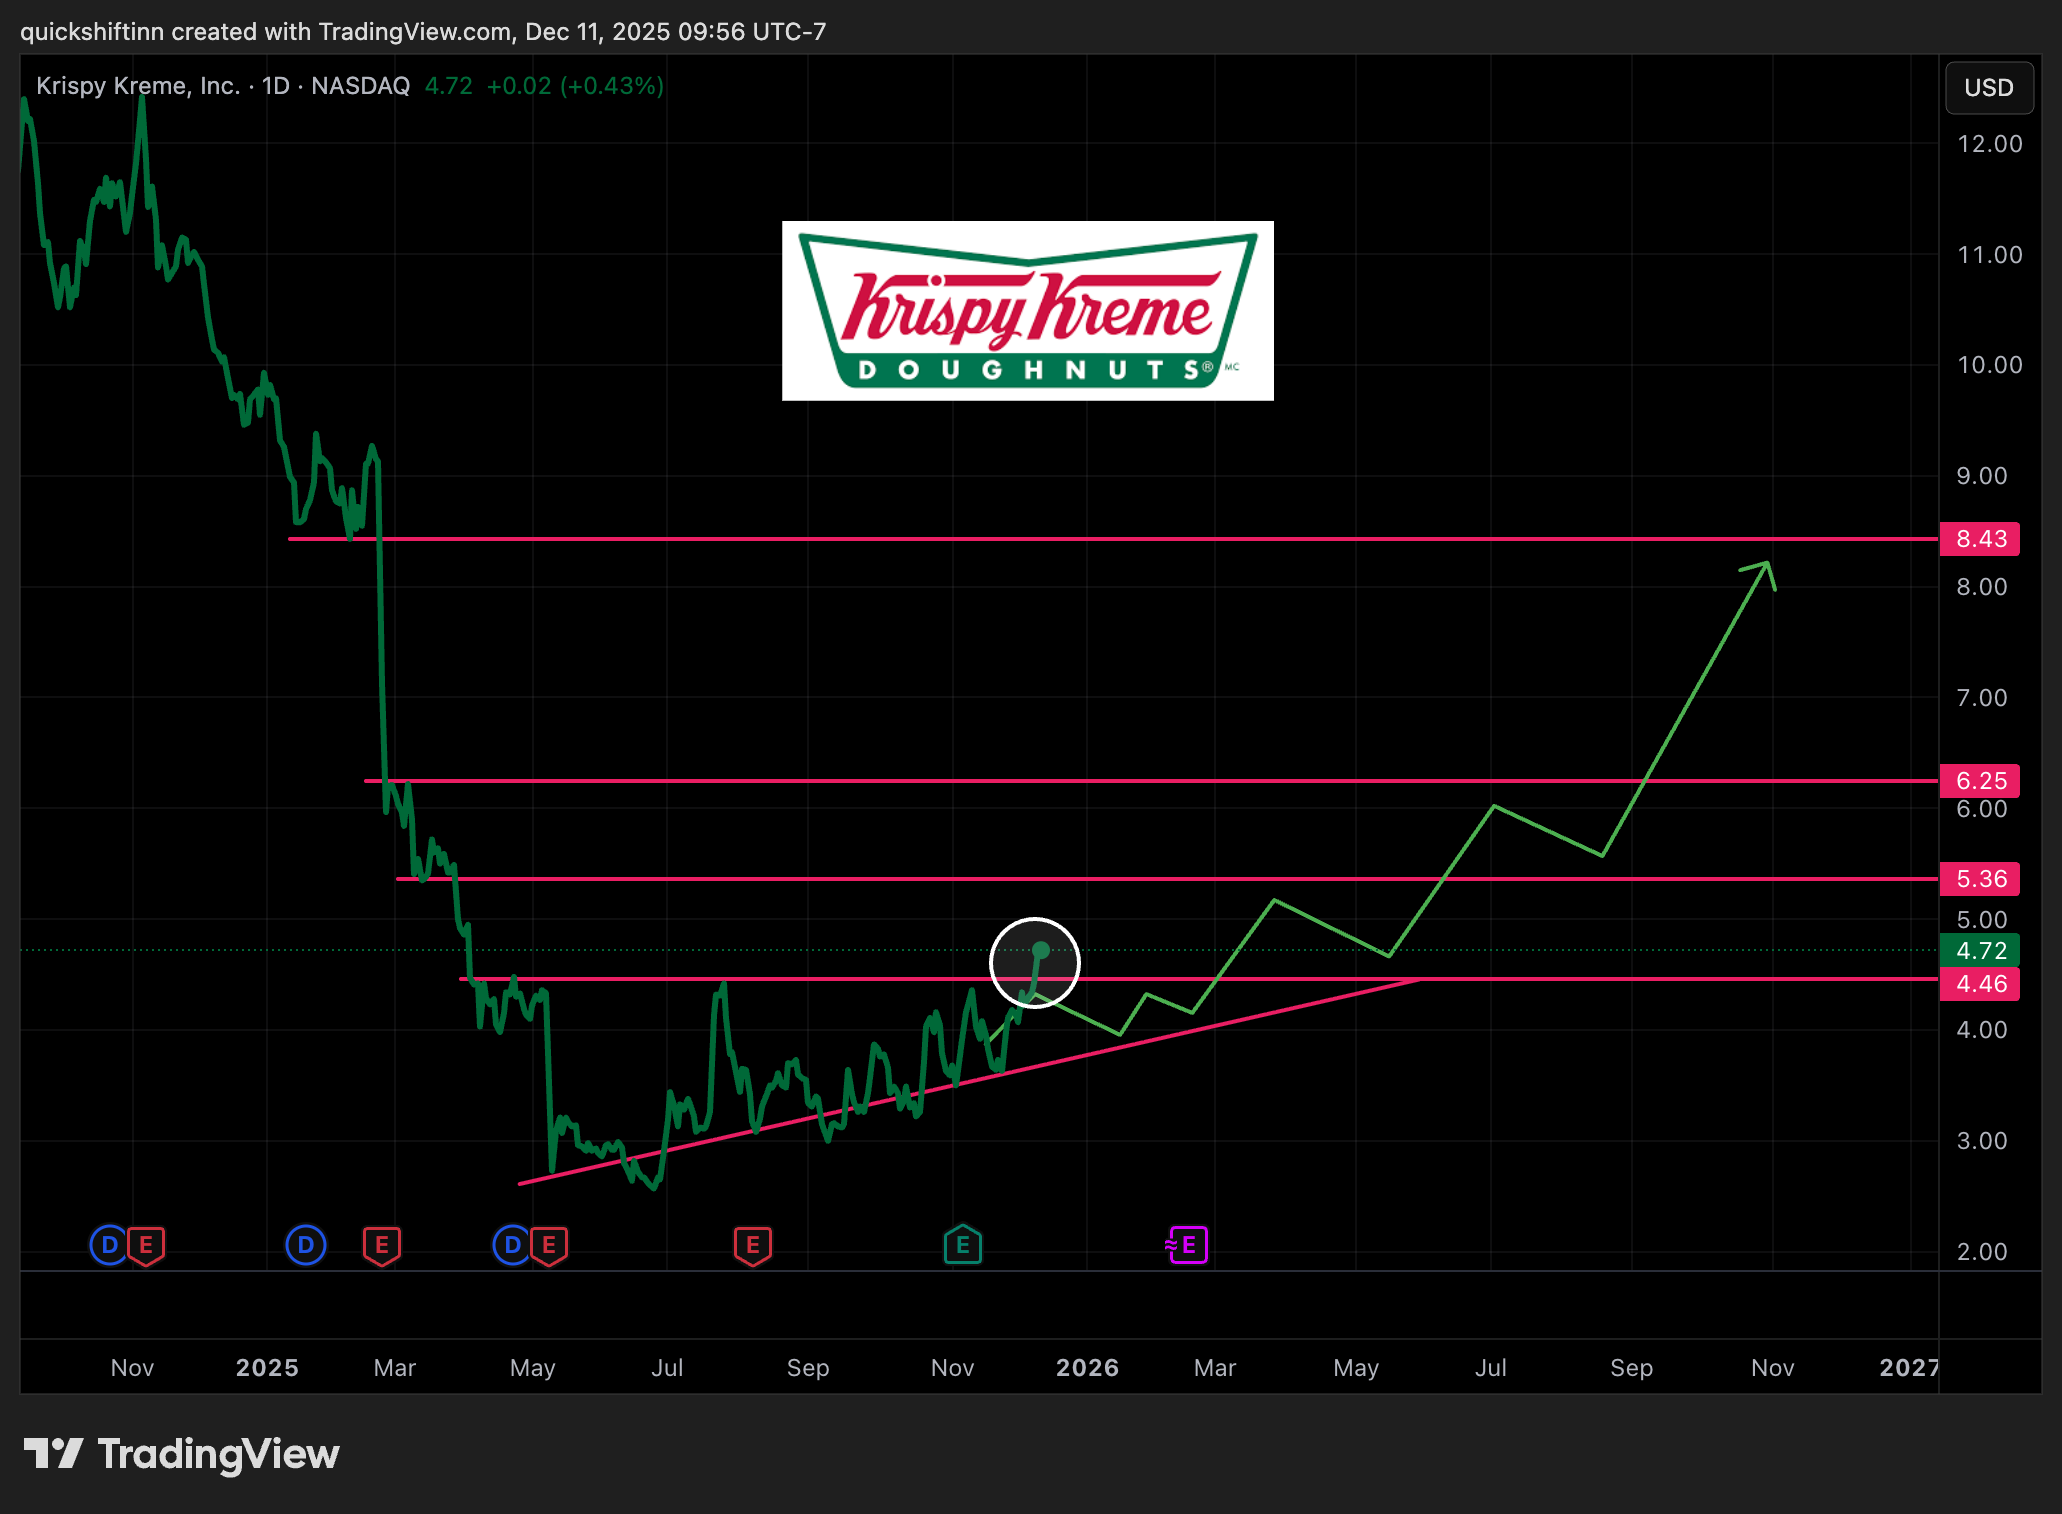2062x1514 pixels.
Task: Click the green 4.72 current price label
Action: (1980, 950)
